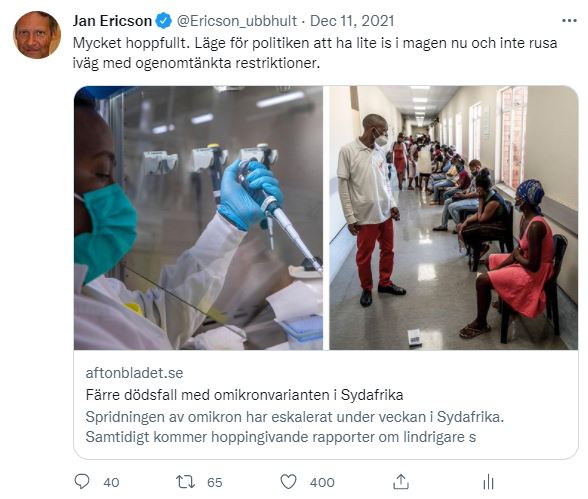Click the Jan Ericson display name
Image resolution: width=588 pixels, height=499 pixels.
pos(112,21)
